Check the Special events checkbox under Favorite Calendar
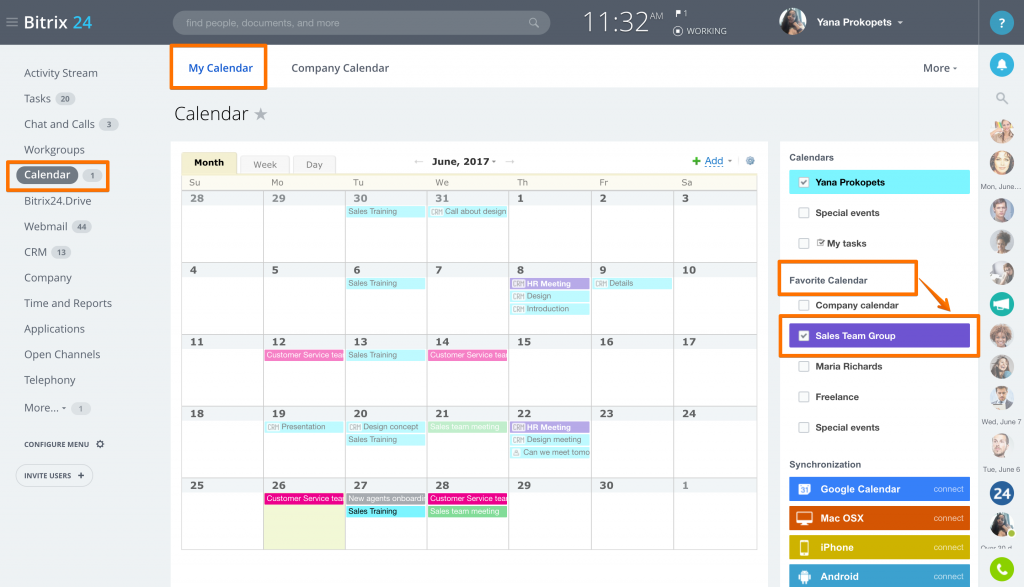Viewport: 1024px width, 587px height. (x=804, y=428)
